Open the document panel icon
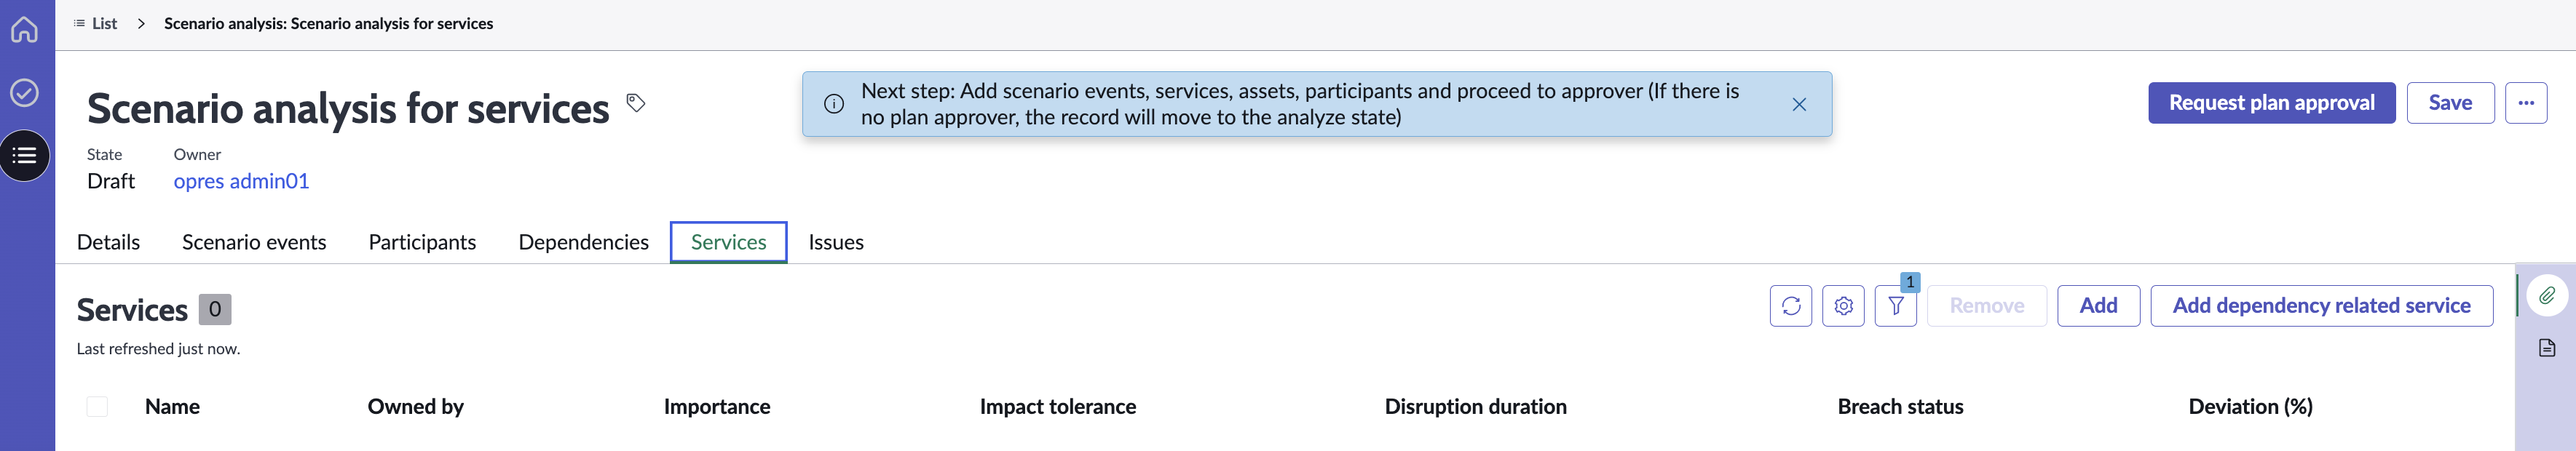 (2547, 348)
